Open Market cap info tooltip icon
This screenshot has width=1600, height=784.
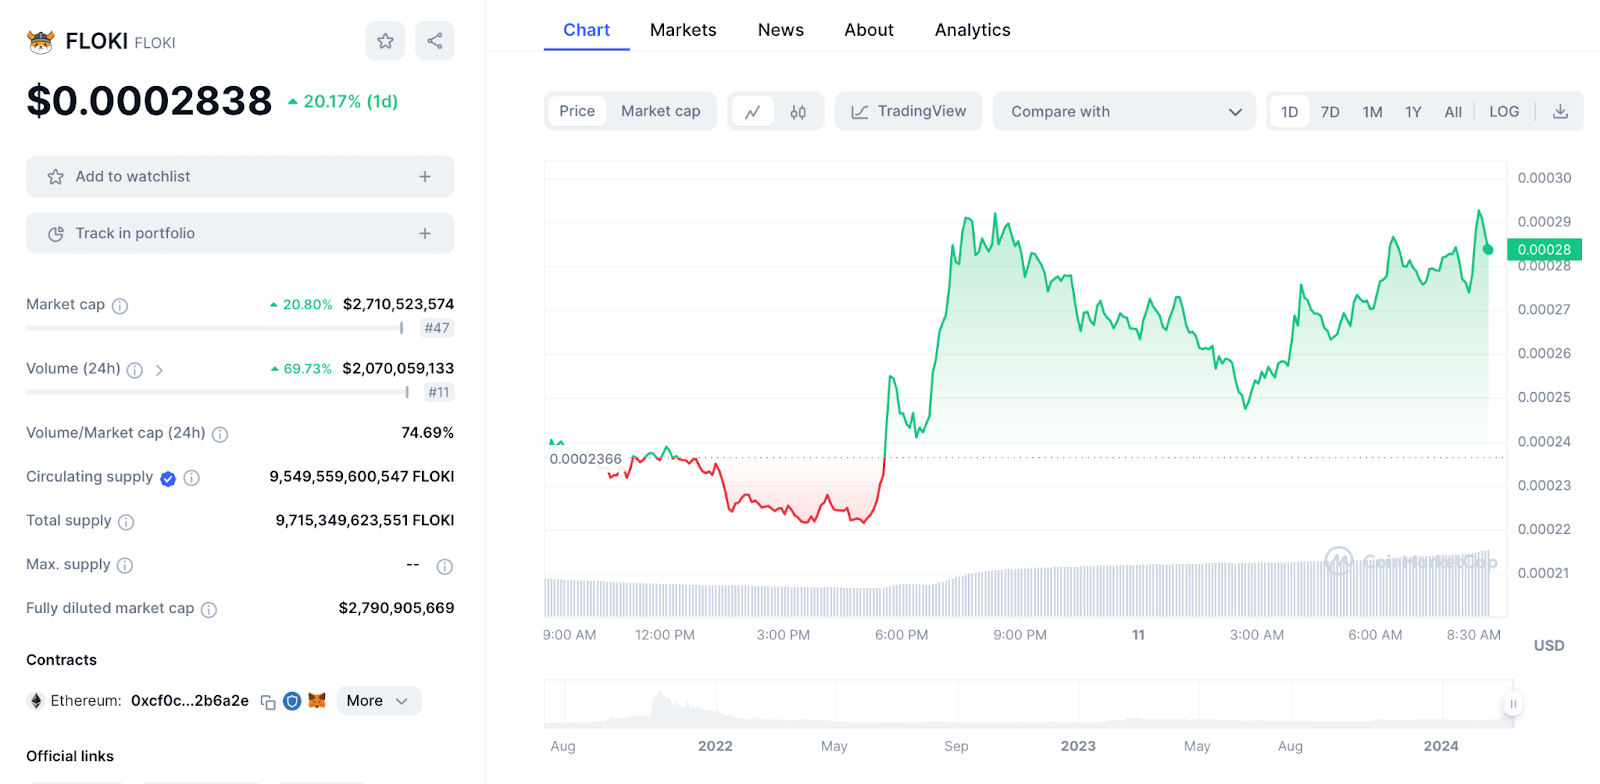pyautogui.click(x=120, y=306)
